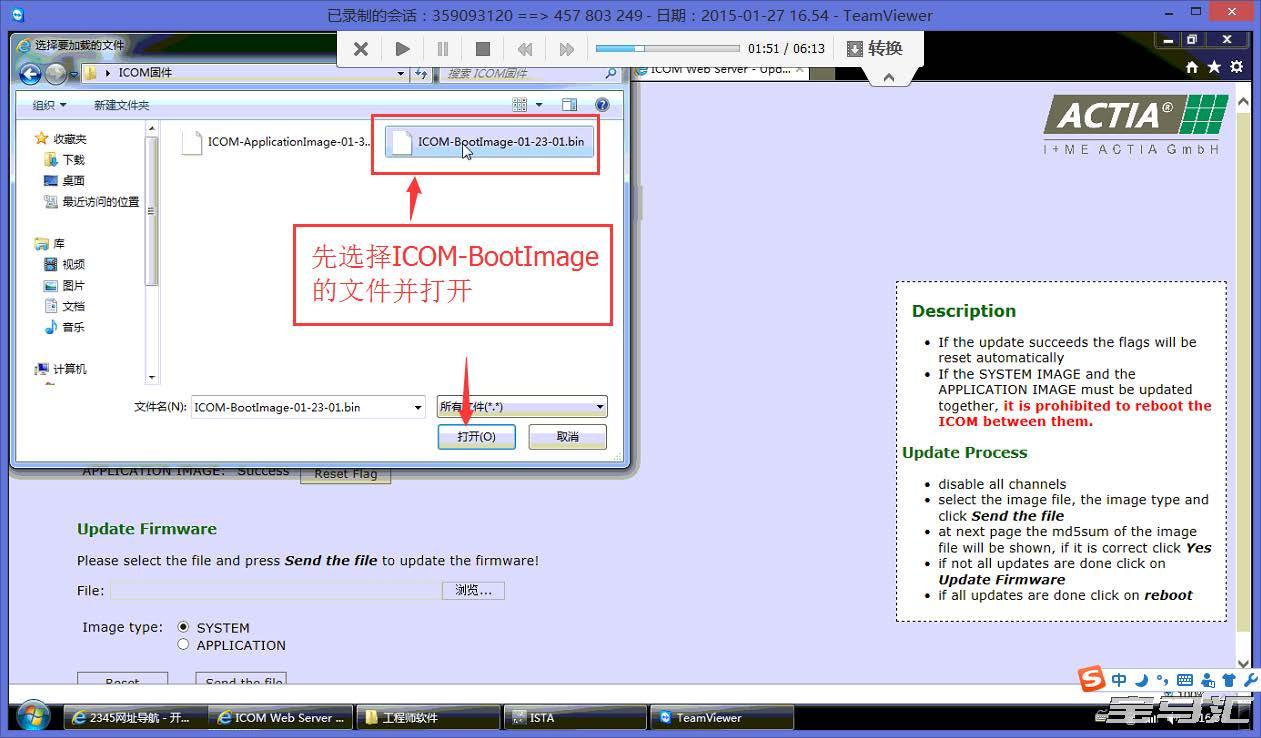Viewport: 1261px width, 738px height.
Task: Refresh the ICOM固件 folder view
Action: [421, 73]
